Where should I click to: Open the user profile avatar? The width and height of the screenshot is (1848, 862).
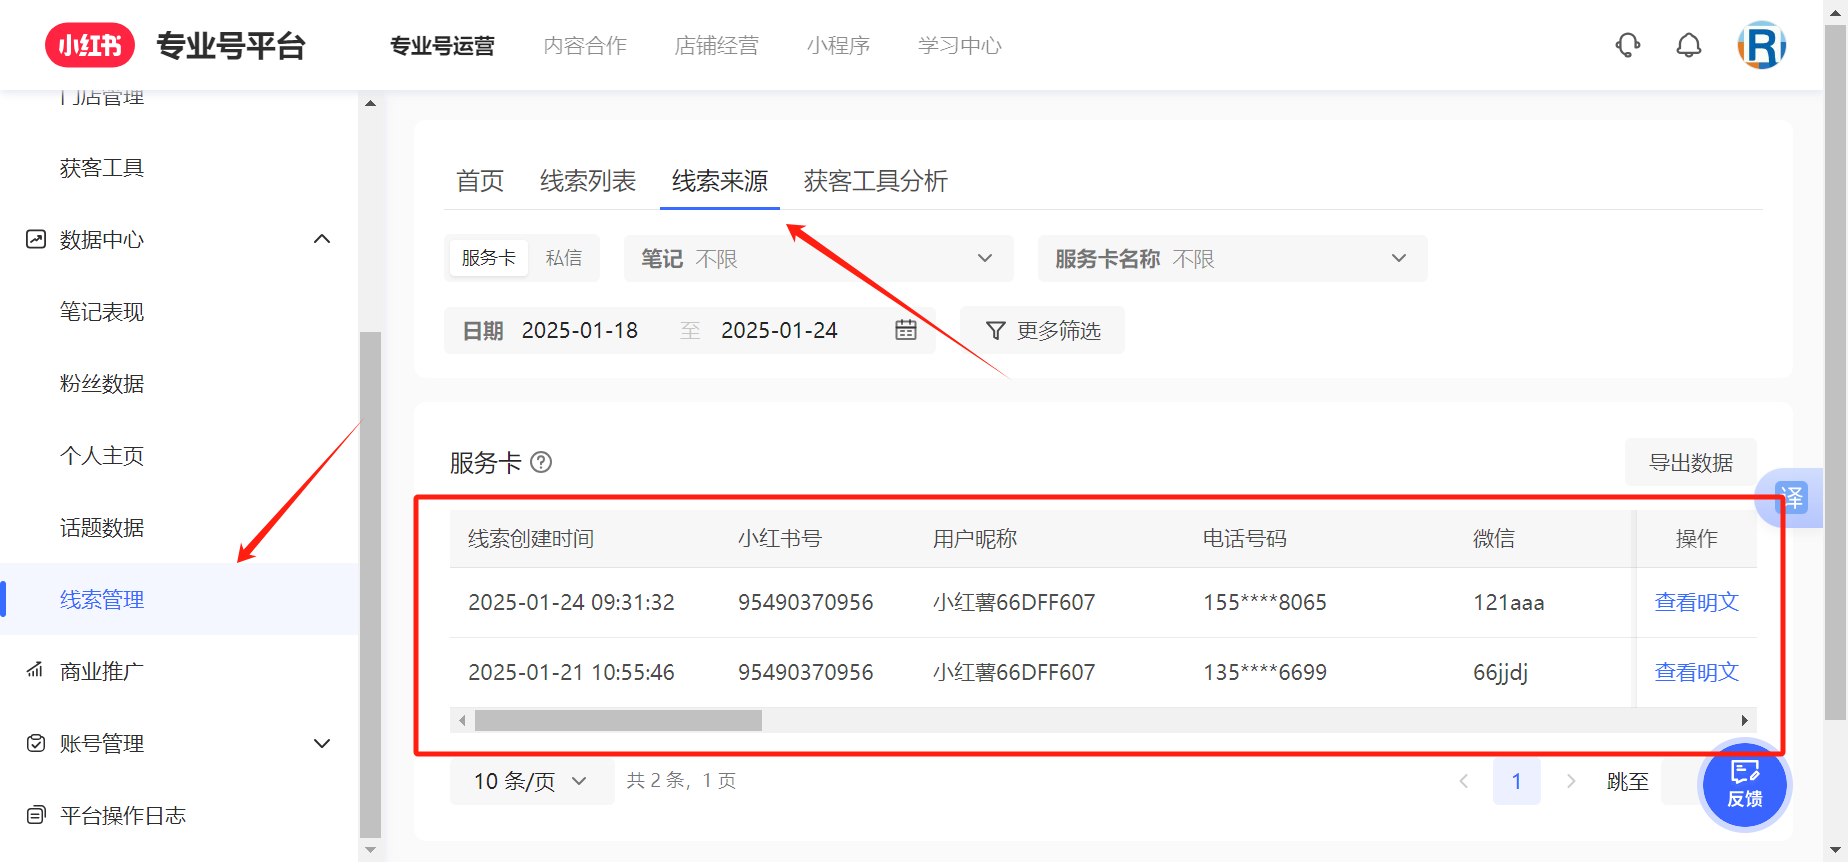point(1761,45)
